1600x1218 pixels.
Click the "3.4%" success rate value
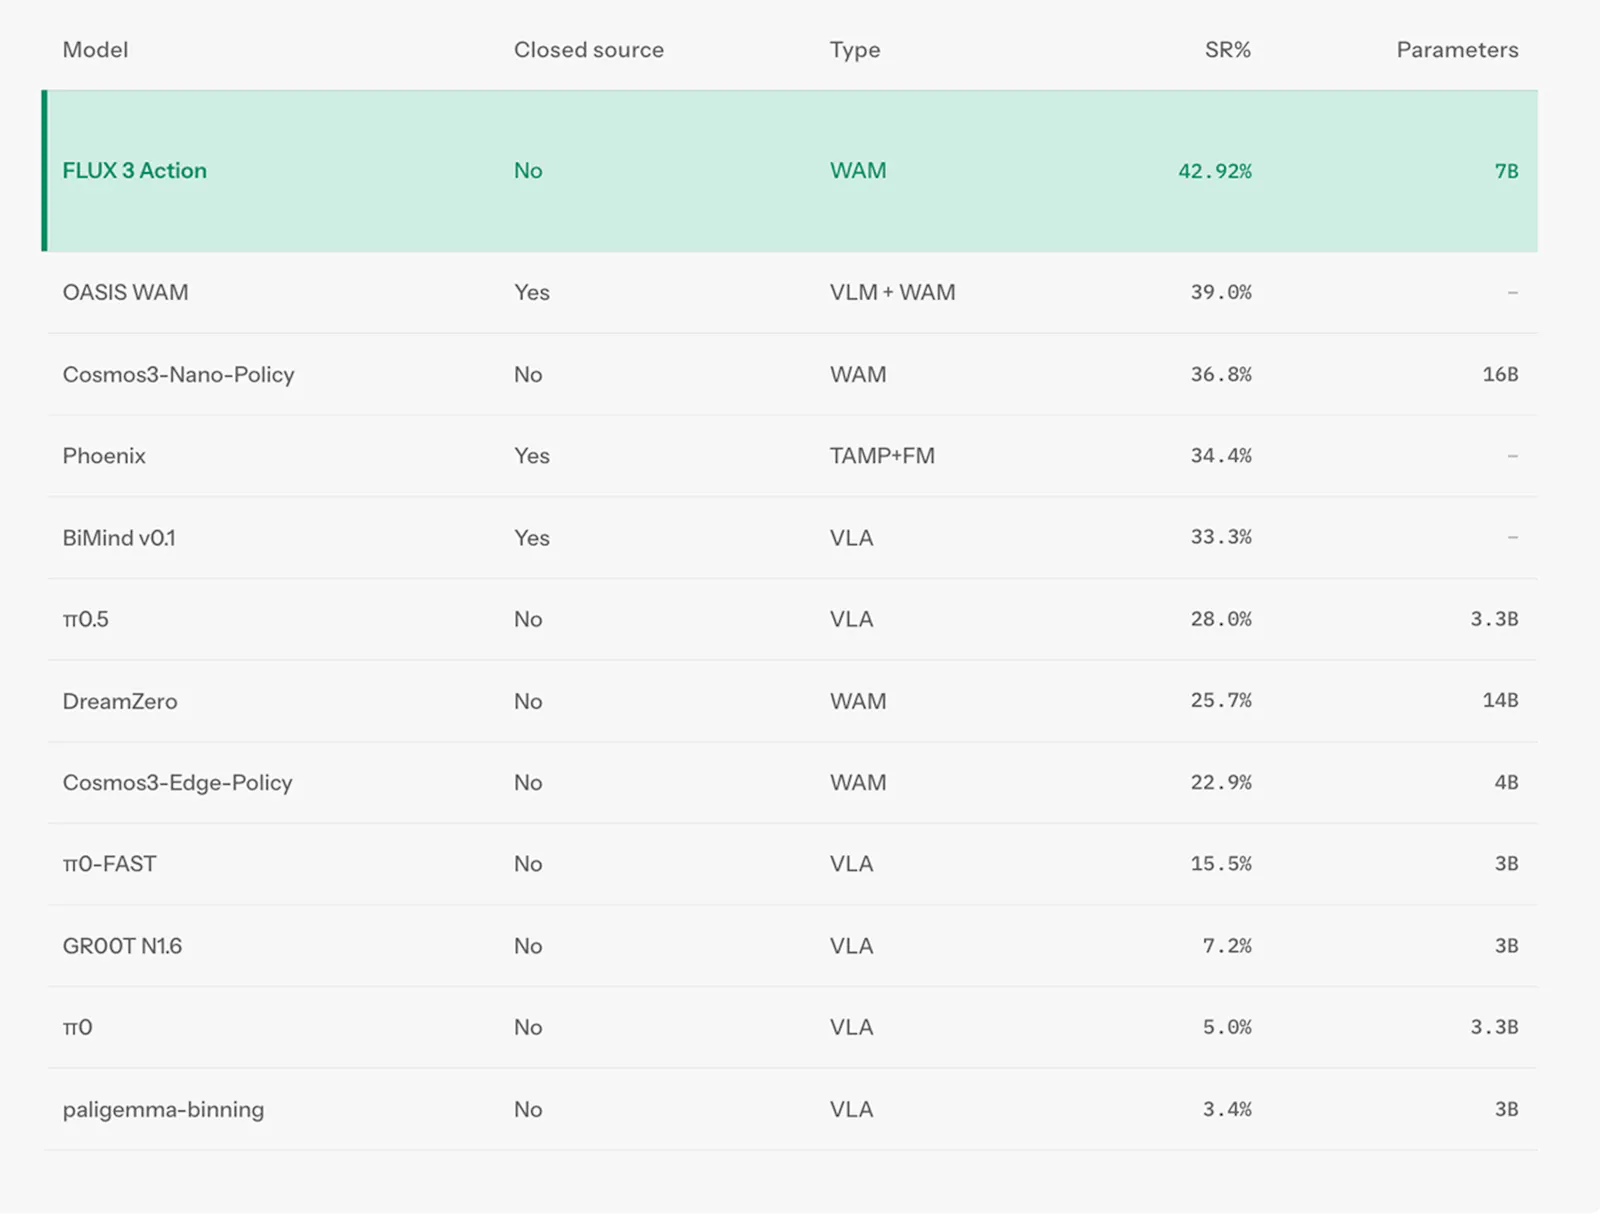(1227, 1110)
